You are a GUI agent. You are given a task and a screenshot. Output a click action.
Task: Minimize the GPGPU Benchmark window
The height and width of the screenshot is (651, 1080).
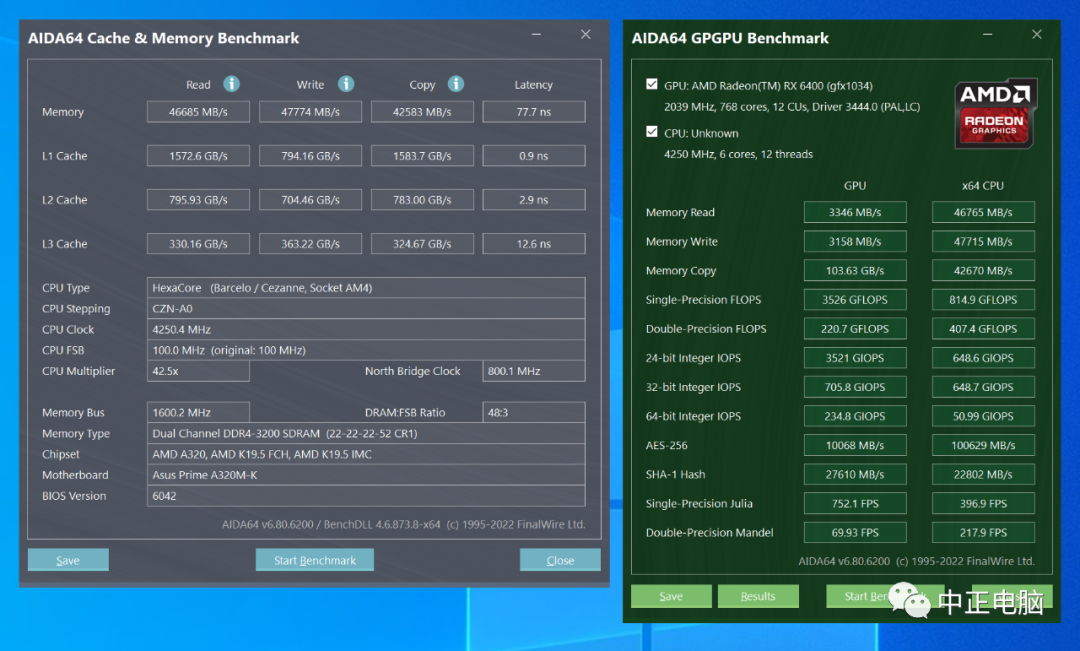987,34
